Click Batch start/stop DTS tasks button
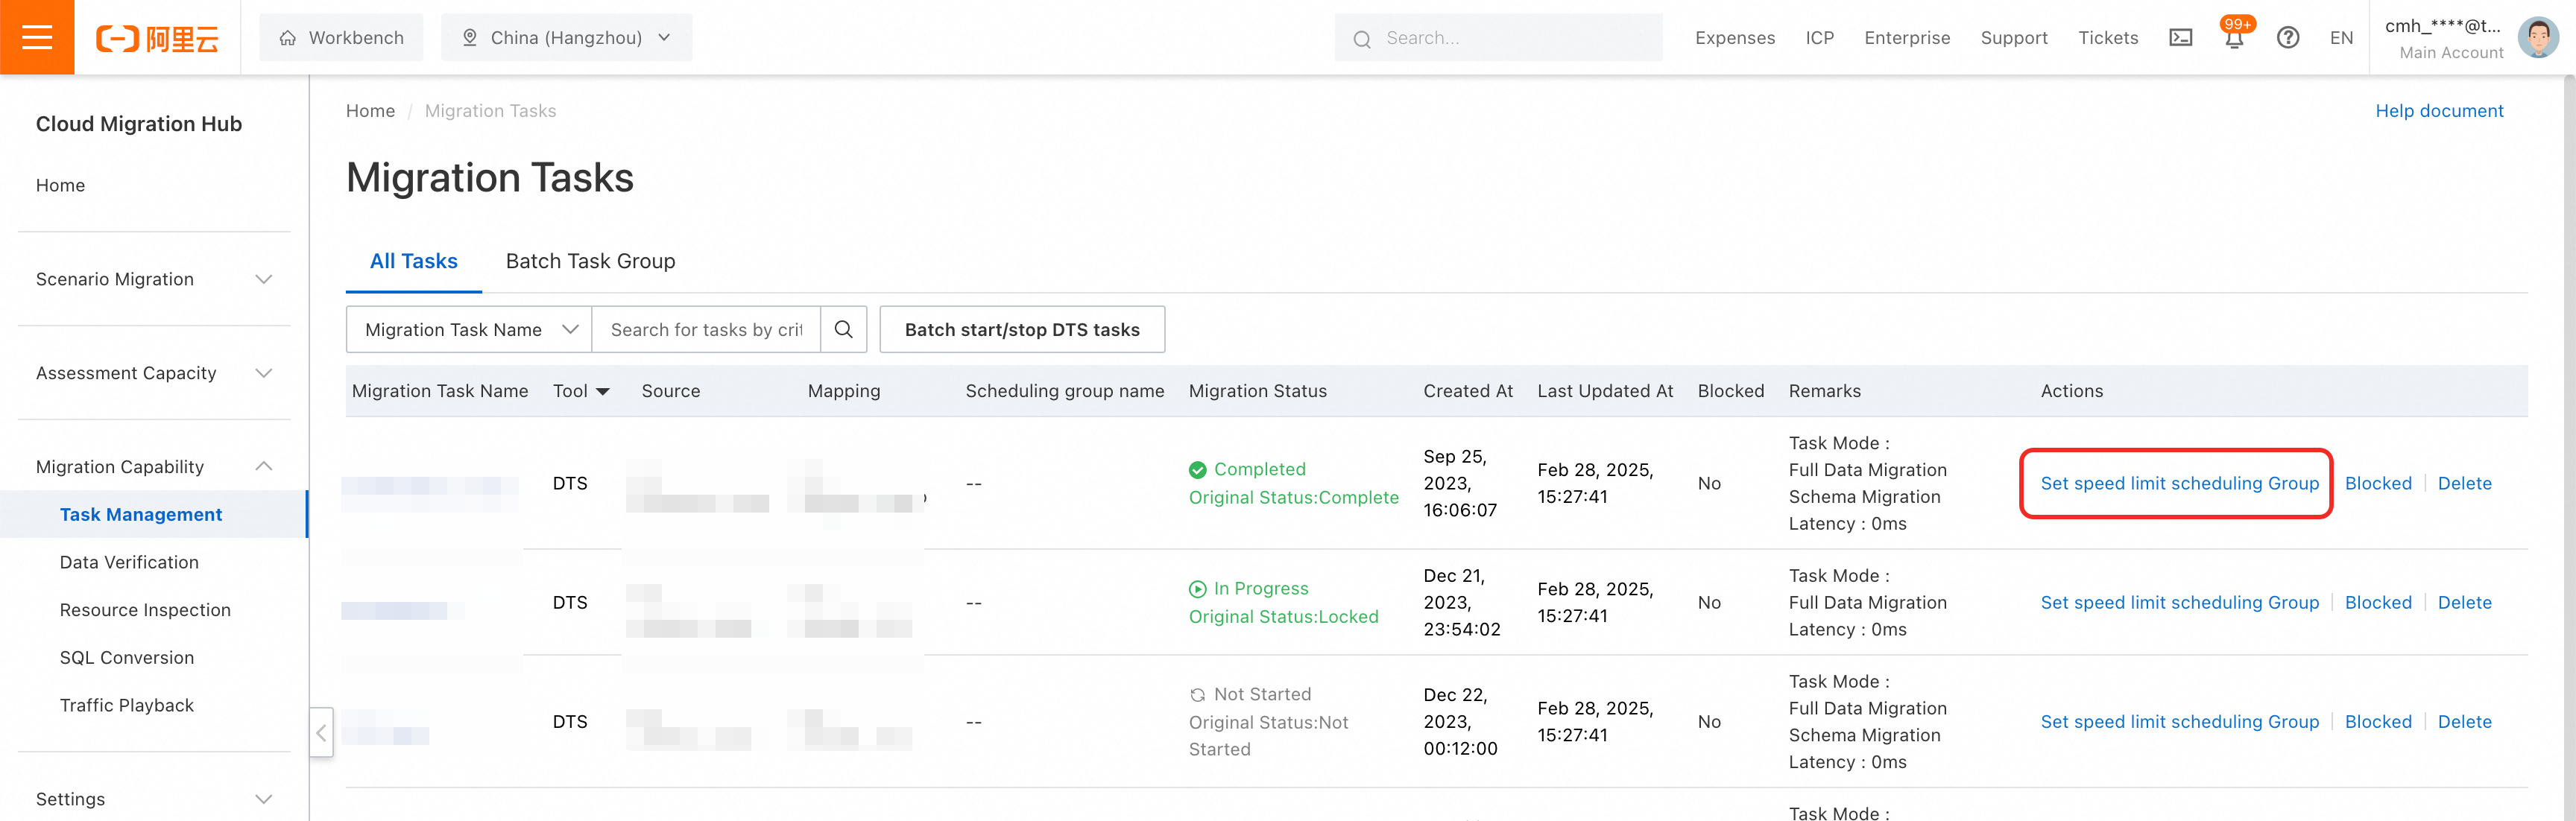2576x821 pixels. point(1021,329)
